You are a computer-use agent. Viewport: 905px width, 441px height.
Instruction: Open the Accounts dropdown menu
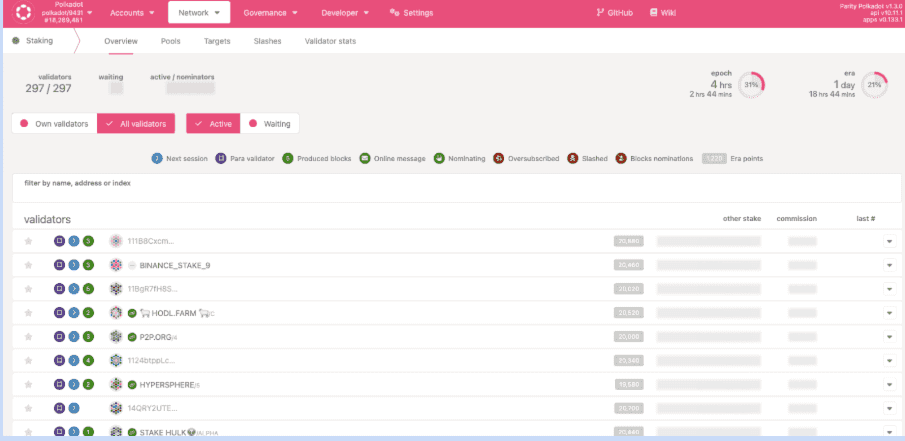tap(132, 13)
